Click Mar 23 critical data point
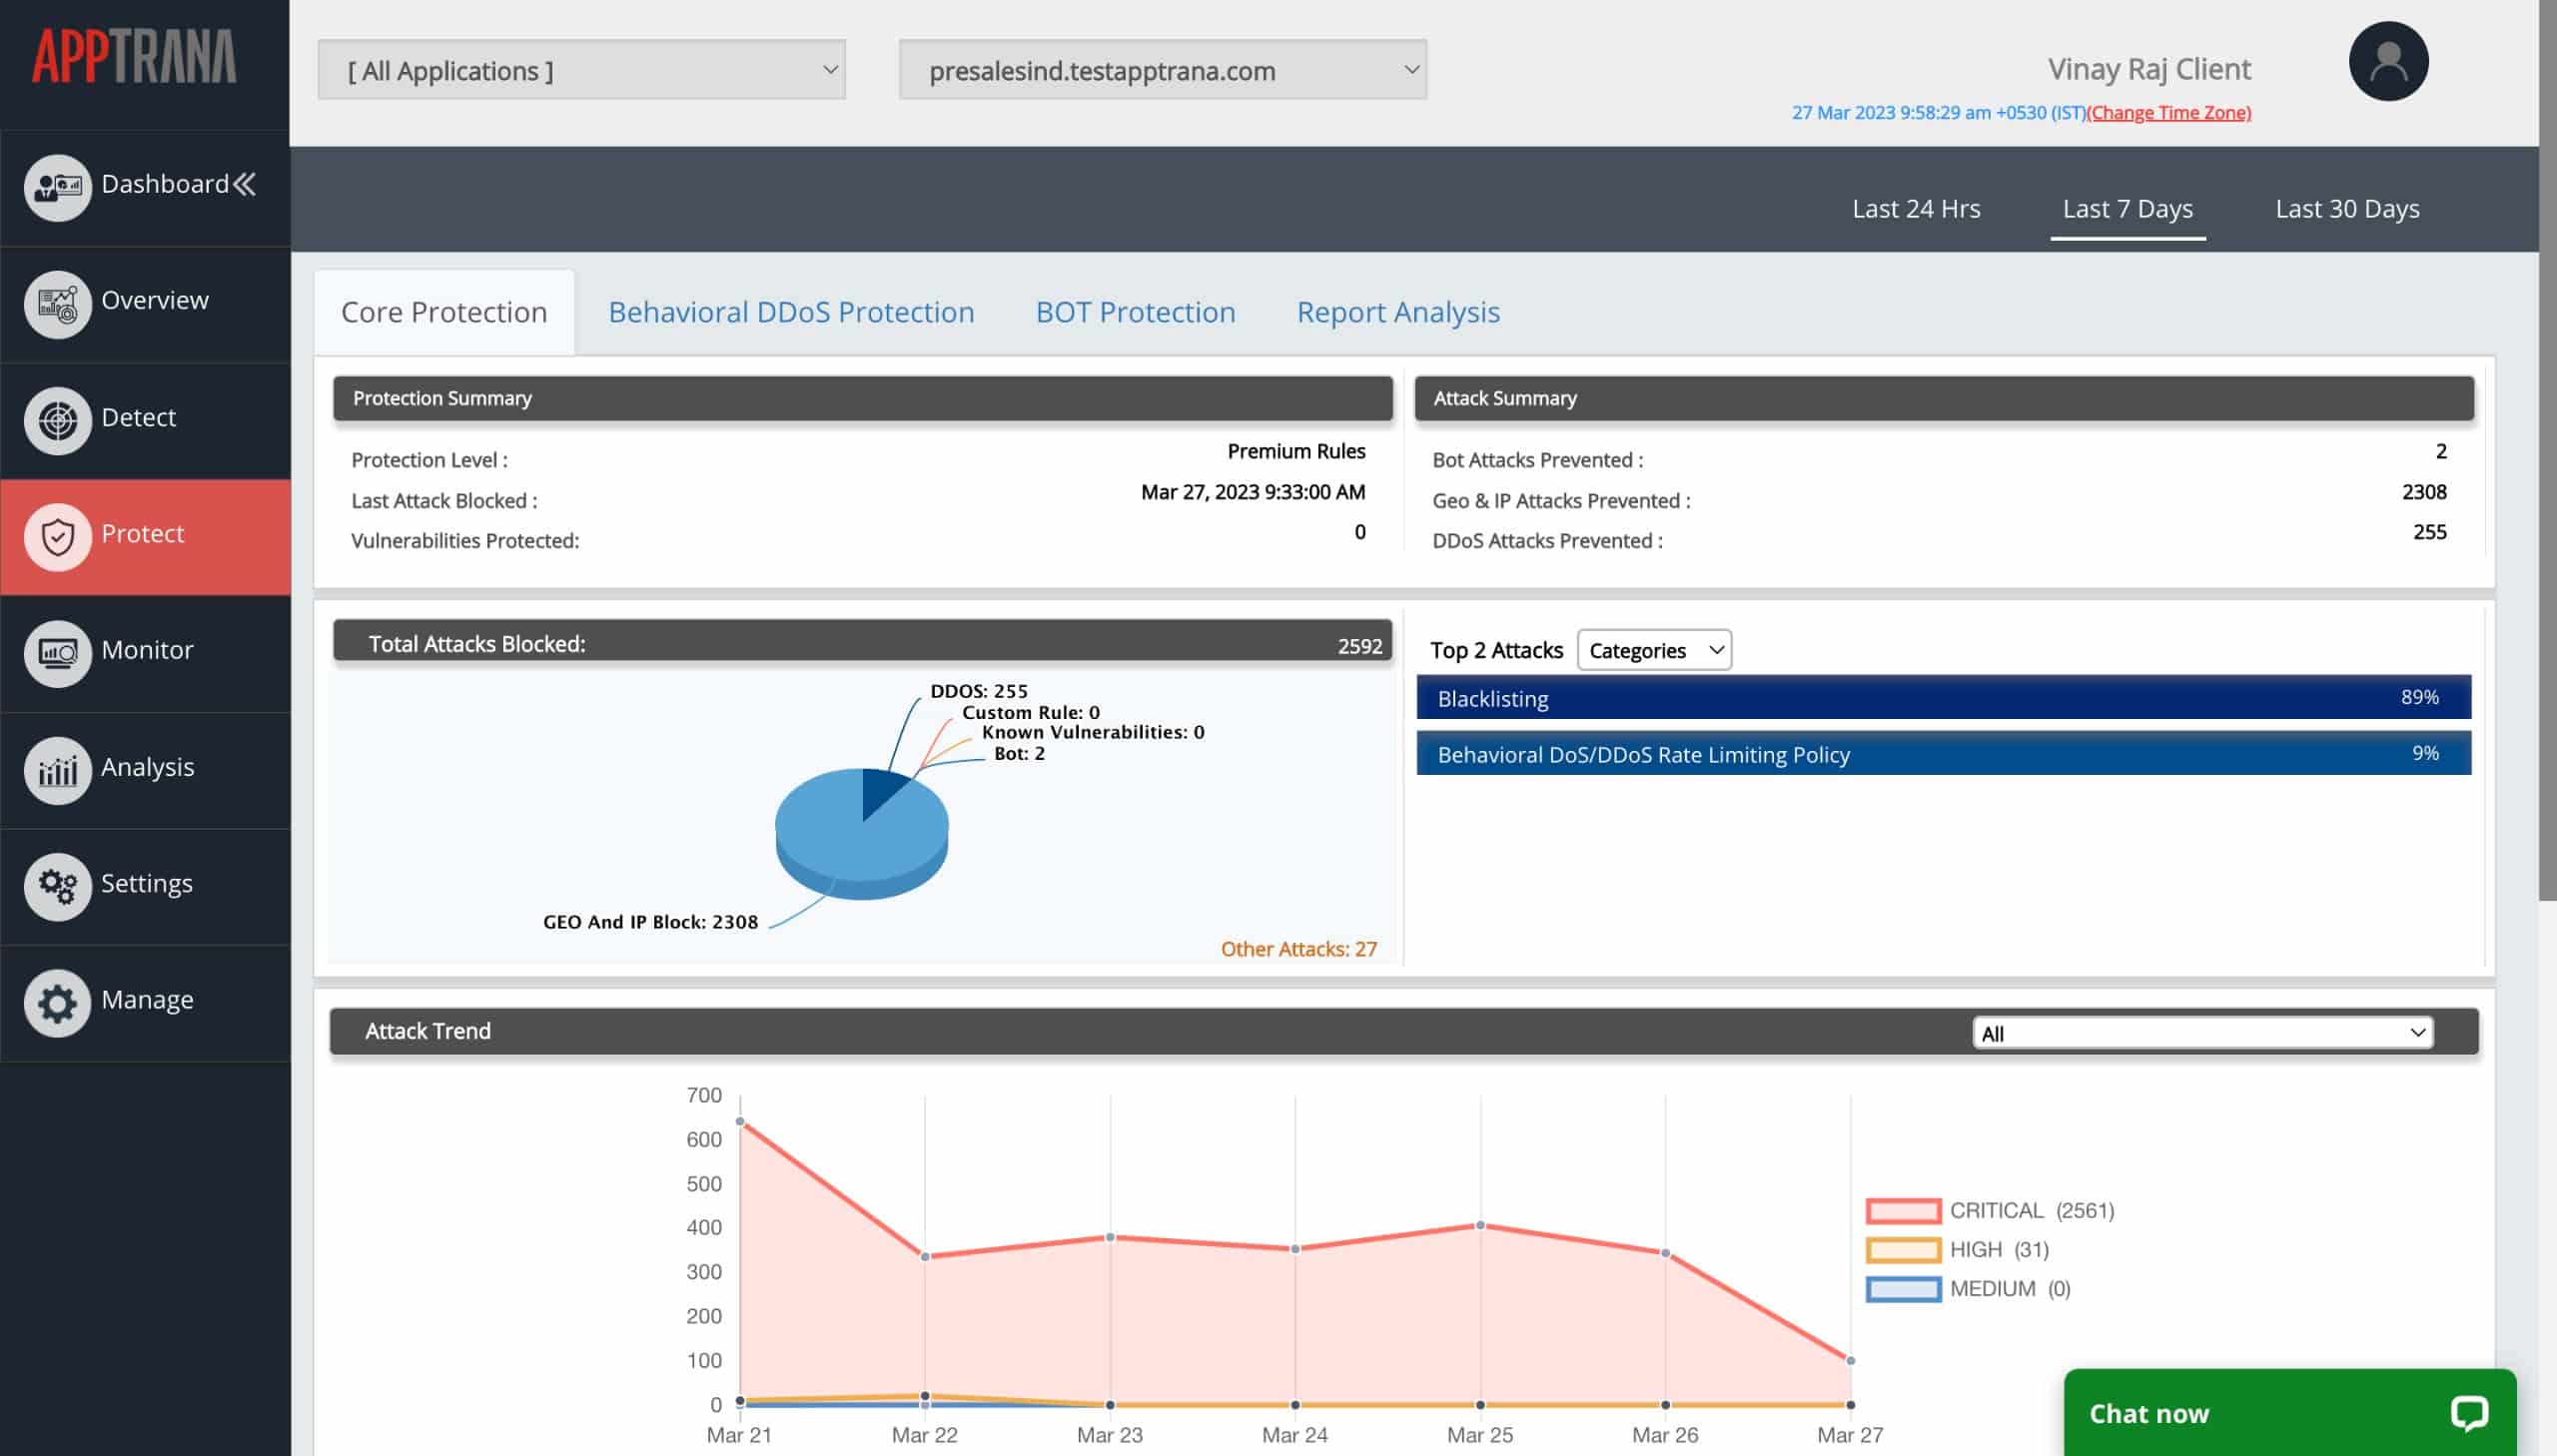 [x=1110, y=1237]
